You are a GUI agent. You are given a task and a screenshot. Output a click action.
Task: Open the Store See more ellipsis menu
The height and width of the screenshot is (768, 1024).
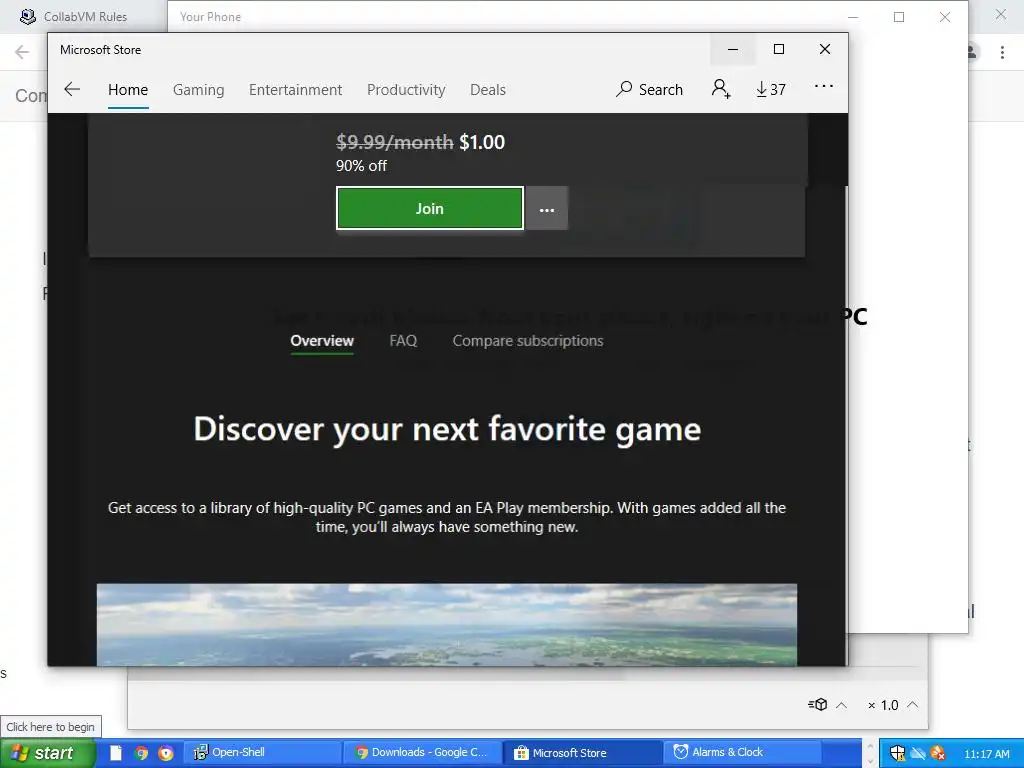click(824, 86)
